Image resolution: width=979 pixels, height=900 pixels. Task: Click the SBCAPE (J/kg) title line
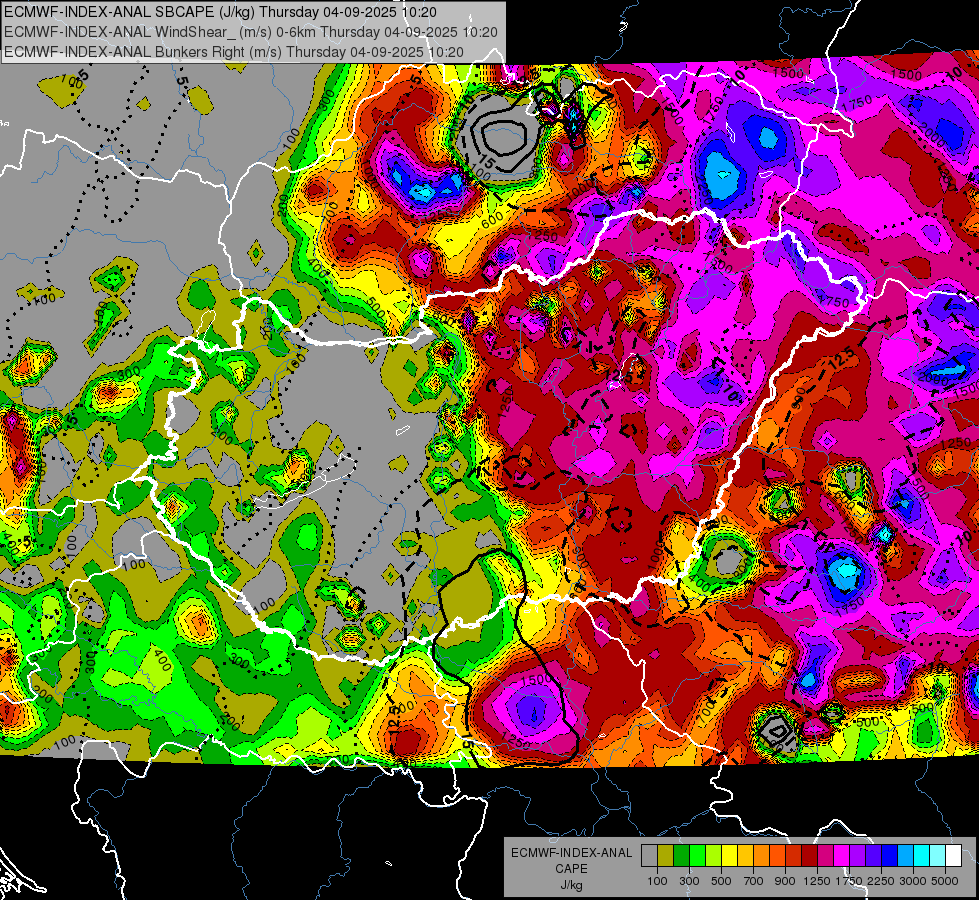click(220, 12)
